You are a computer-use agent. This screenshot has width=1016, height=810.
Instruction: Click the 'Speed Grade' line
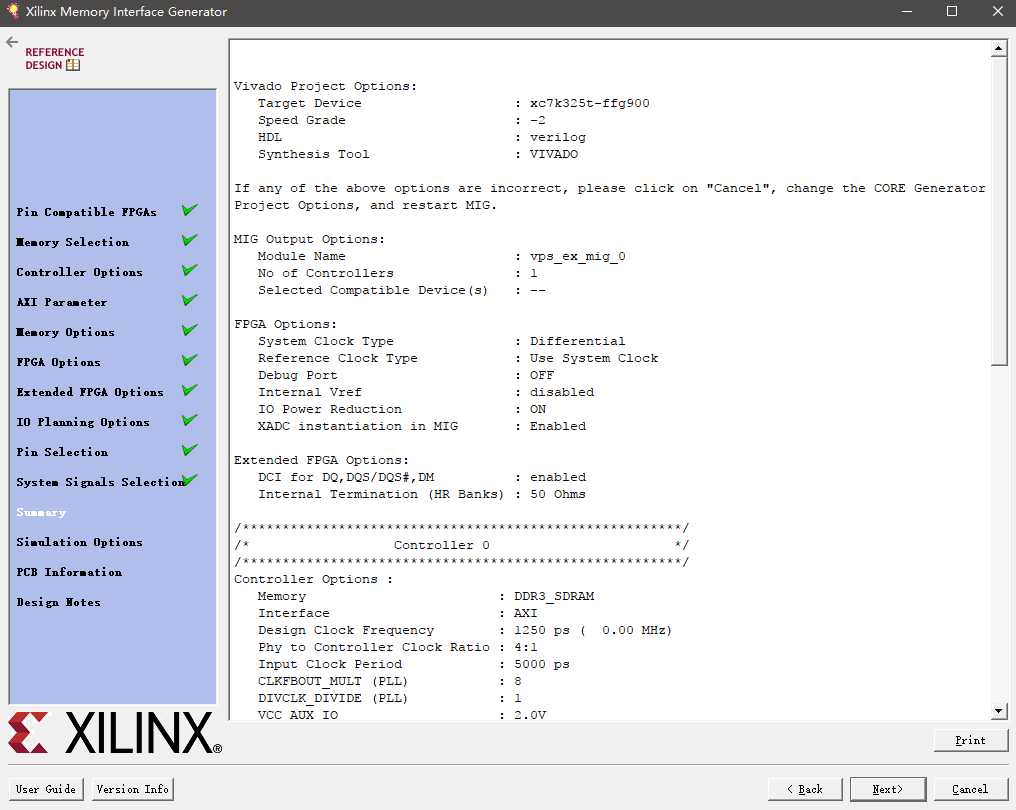point(401,120)
